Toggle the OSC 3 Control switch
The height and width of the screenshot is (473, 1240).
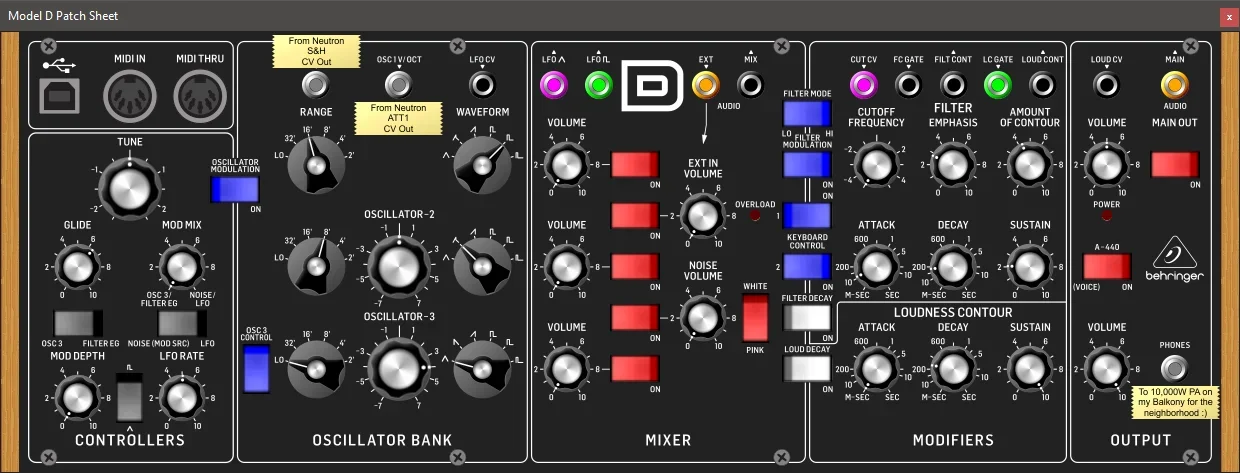point(257,368)
